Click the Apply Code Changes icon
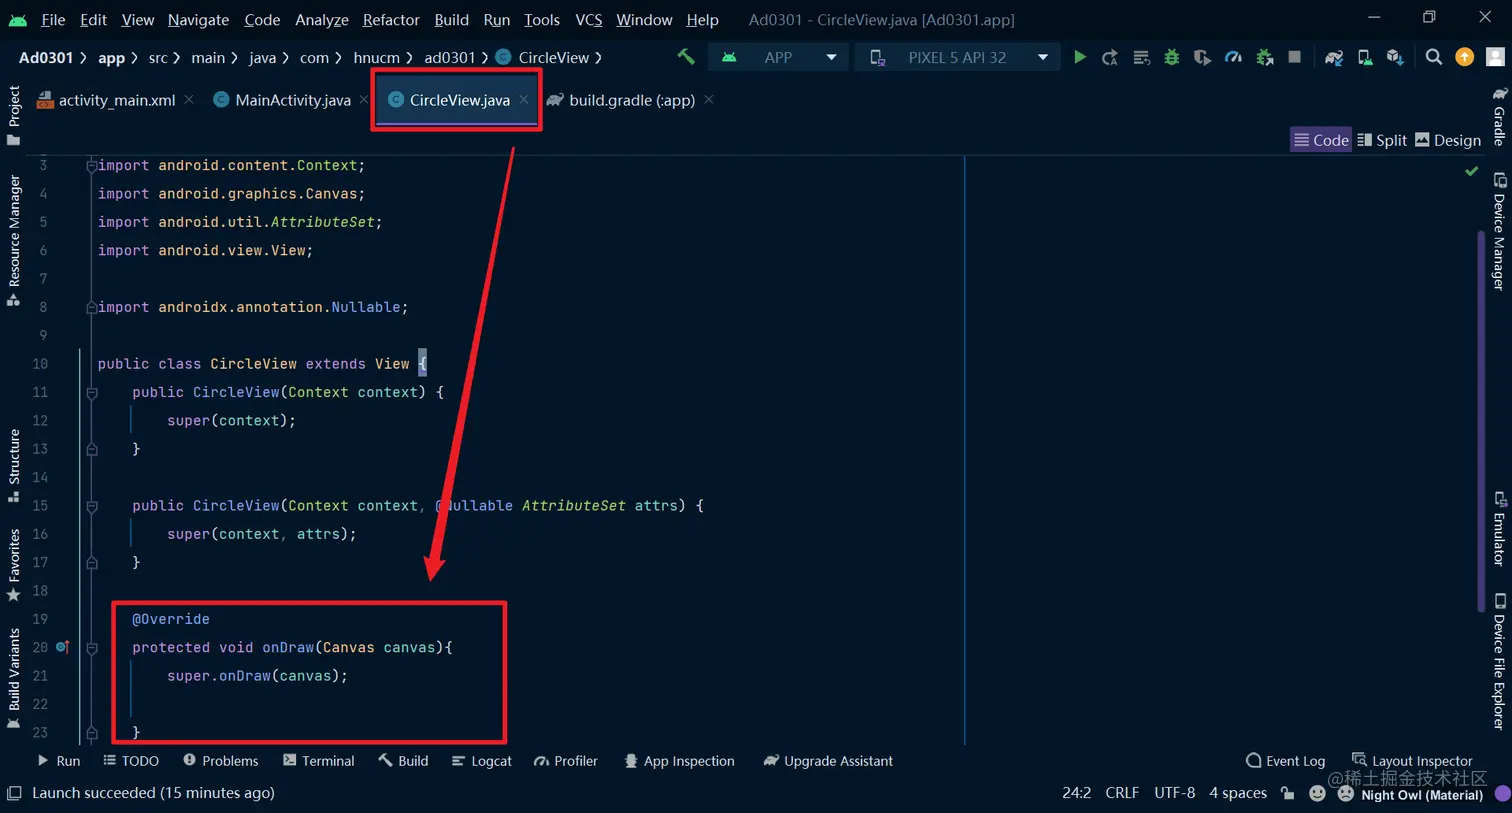The image size is (1512, 813). coord(1141,57)
